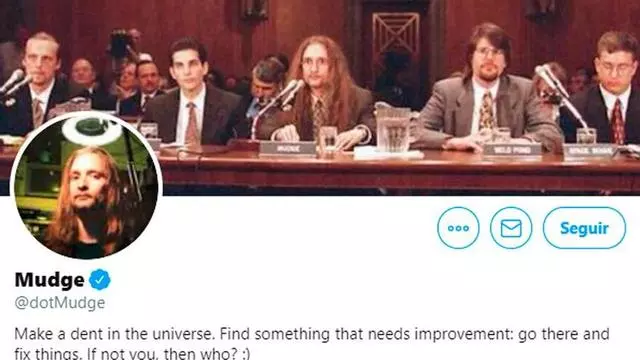Click the blue verified badge
Screen dimensions: 640x360
pyautogui.click(x=100, y=280)
